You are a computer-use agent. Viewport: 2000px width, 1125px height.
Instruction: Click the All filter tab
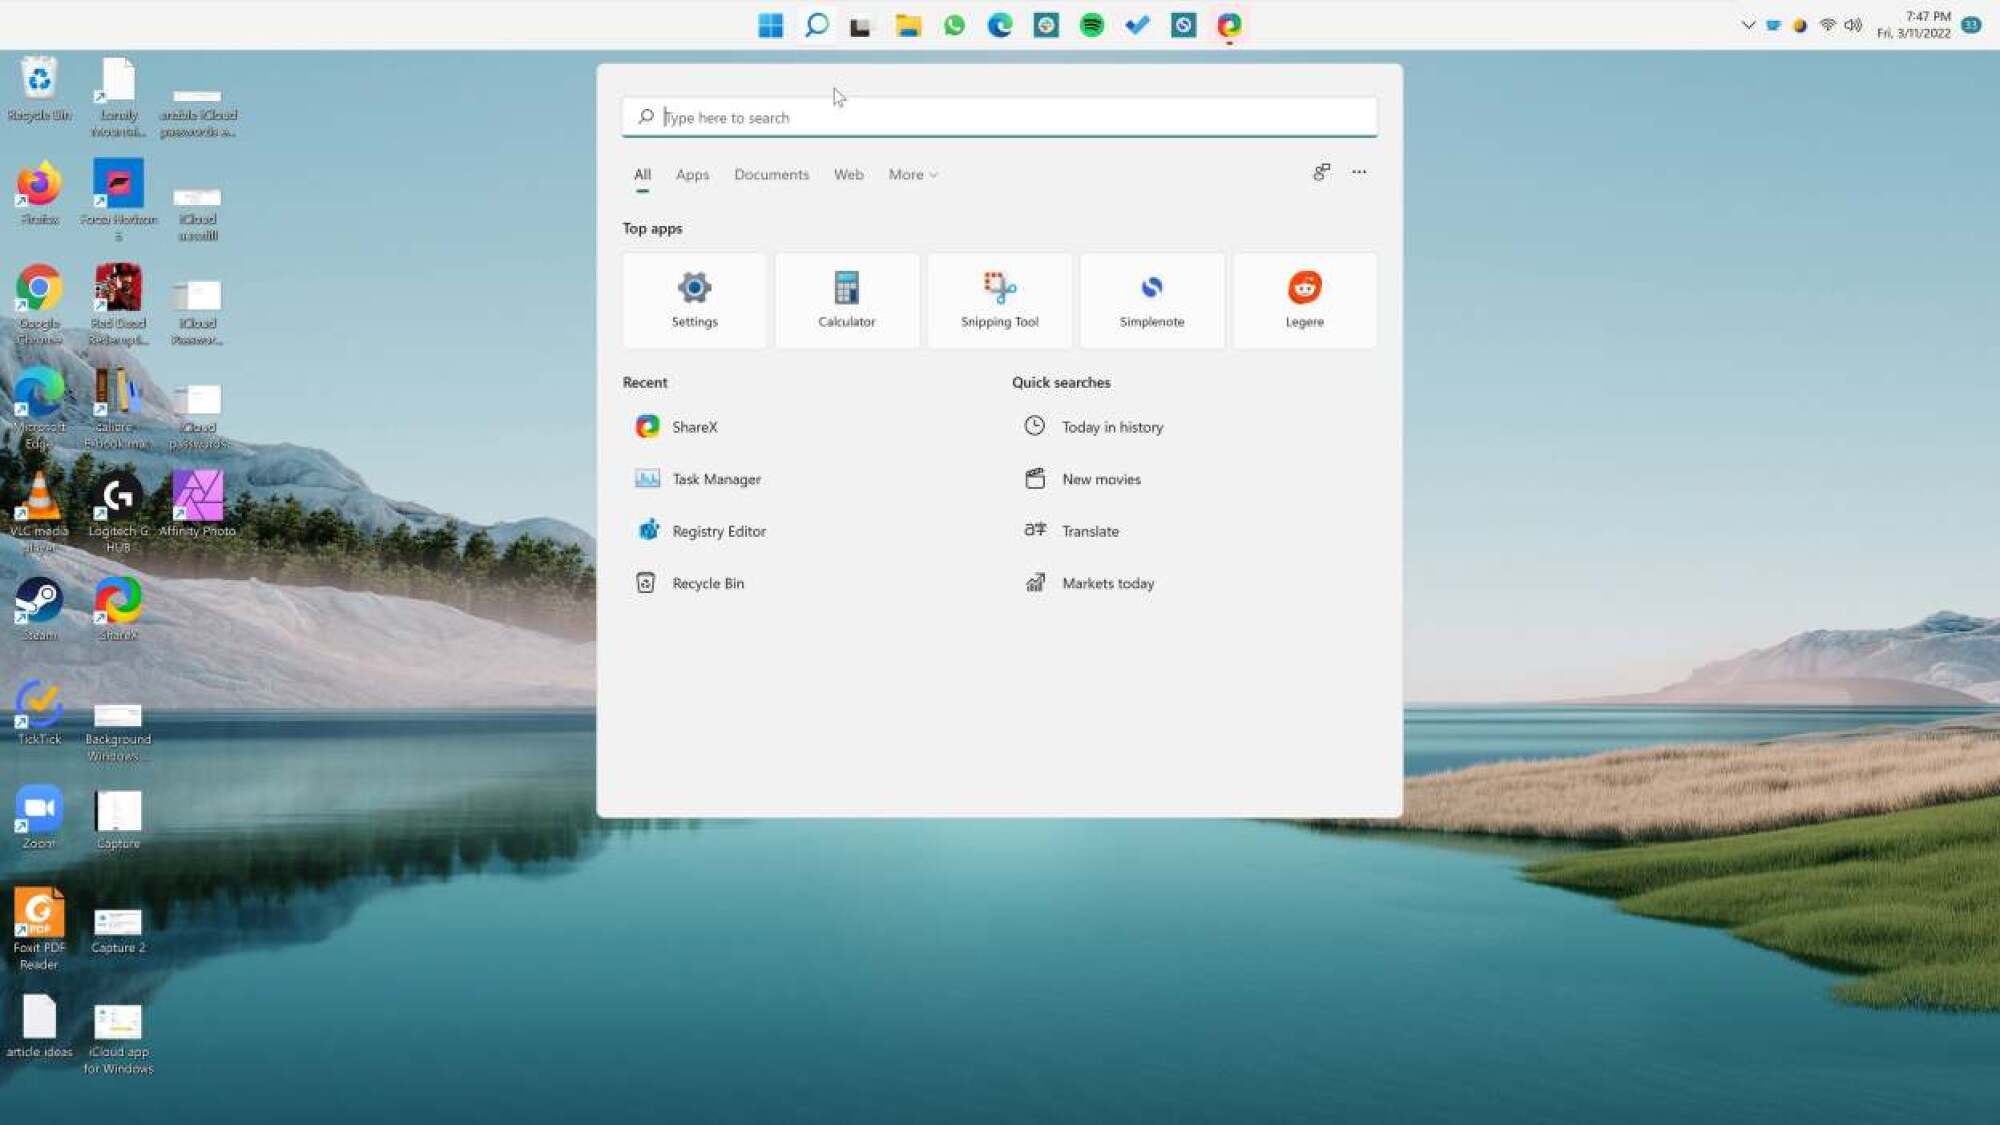click(641, 173)
